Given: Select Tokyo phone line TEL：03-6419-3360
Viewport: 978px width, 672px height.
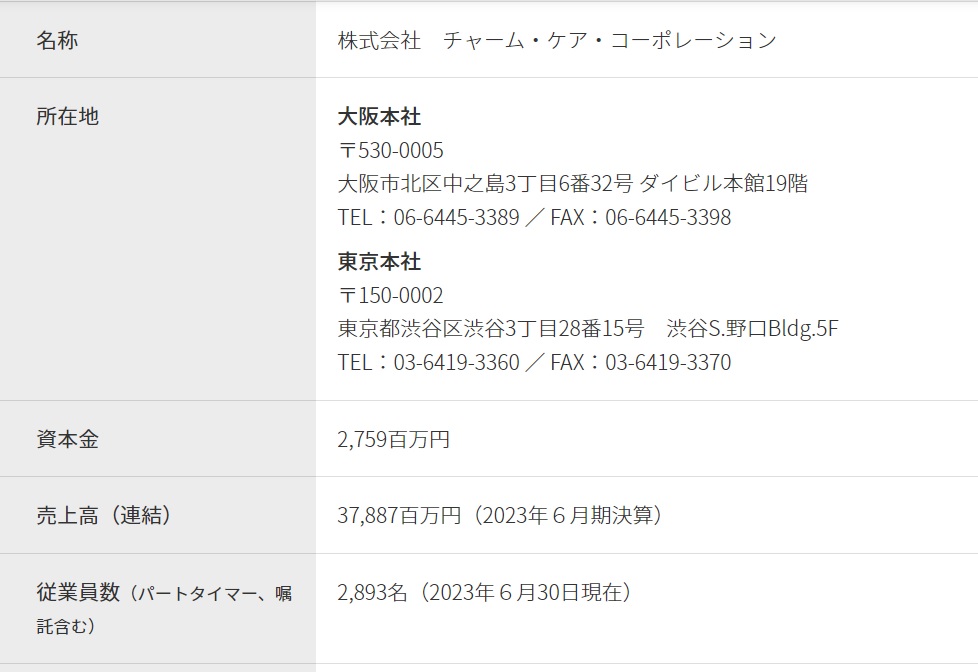Looking at the screenshot, I should click(428, 363).
